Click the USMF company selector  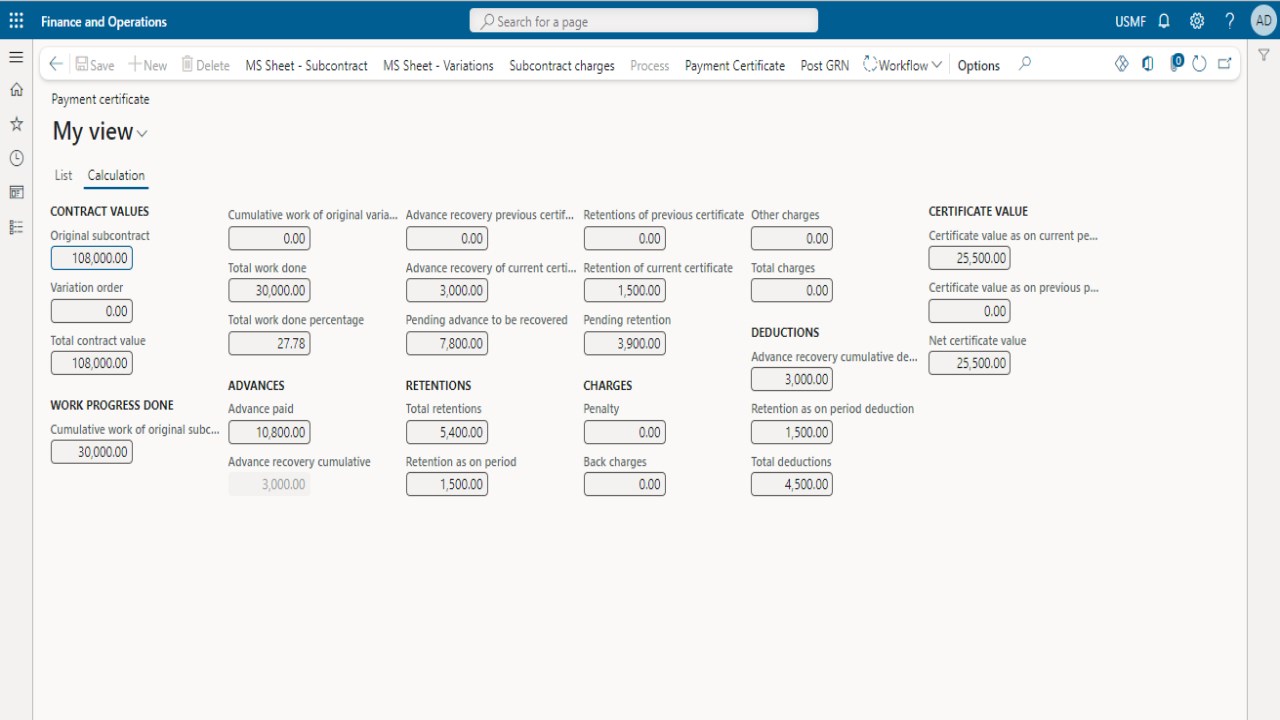(1130, 21)
